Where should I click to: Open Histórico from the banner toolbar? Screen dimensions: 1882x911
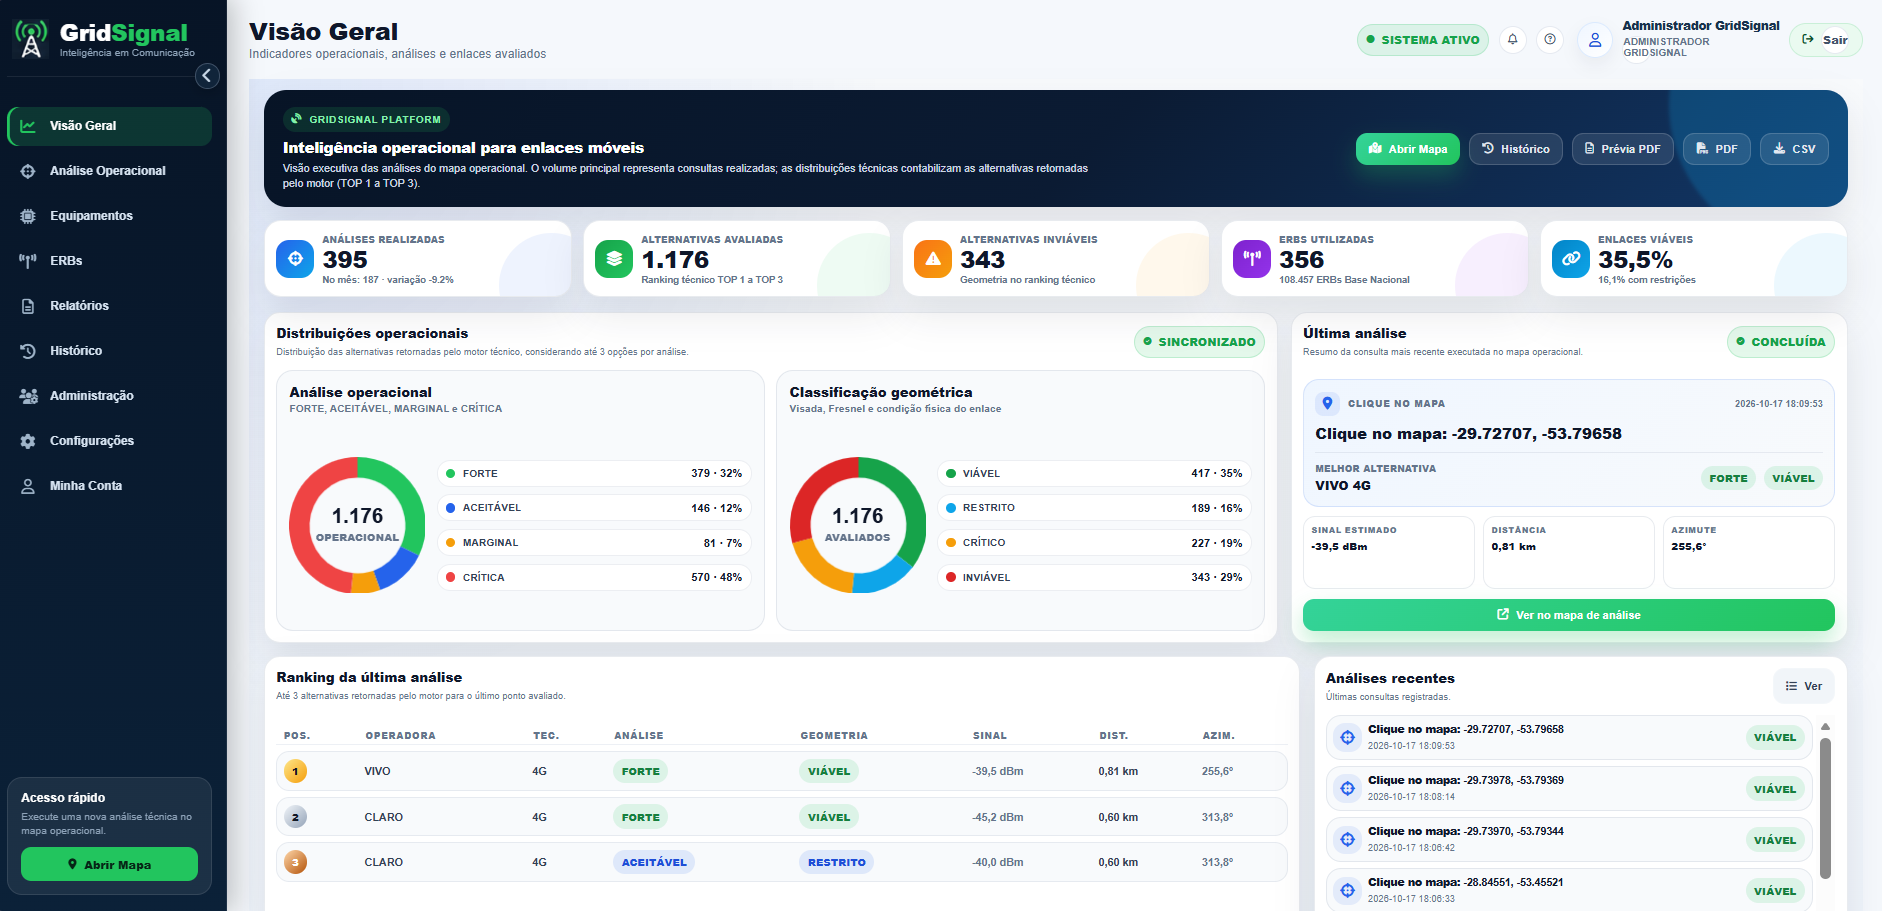(1515, 149)
